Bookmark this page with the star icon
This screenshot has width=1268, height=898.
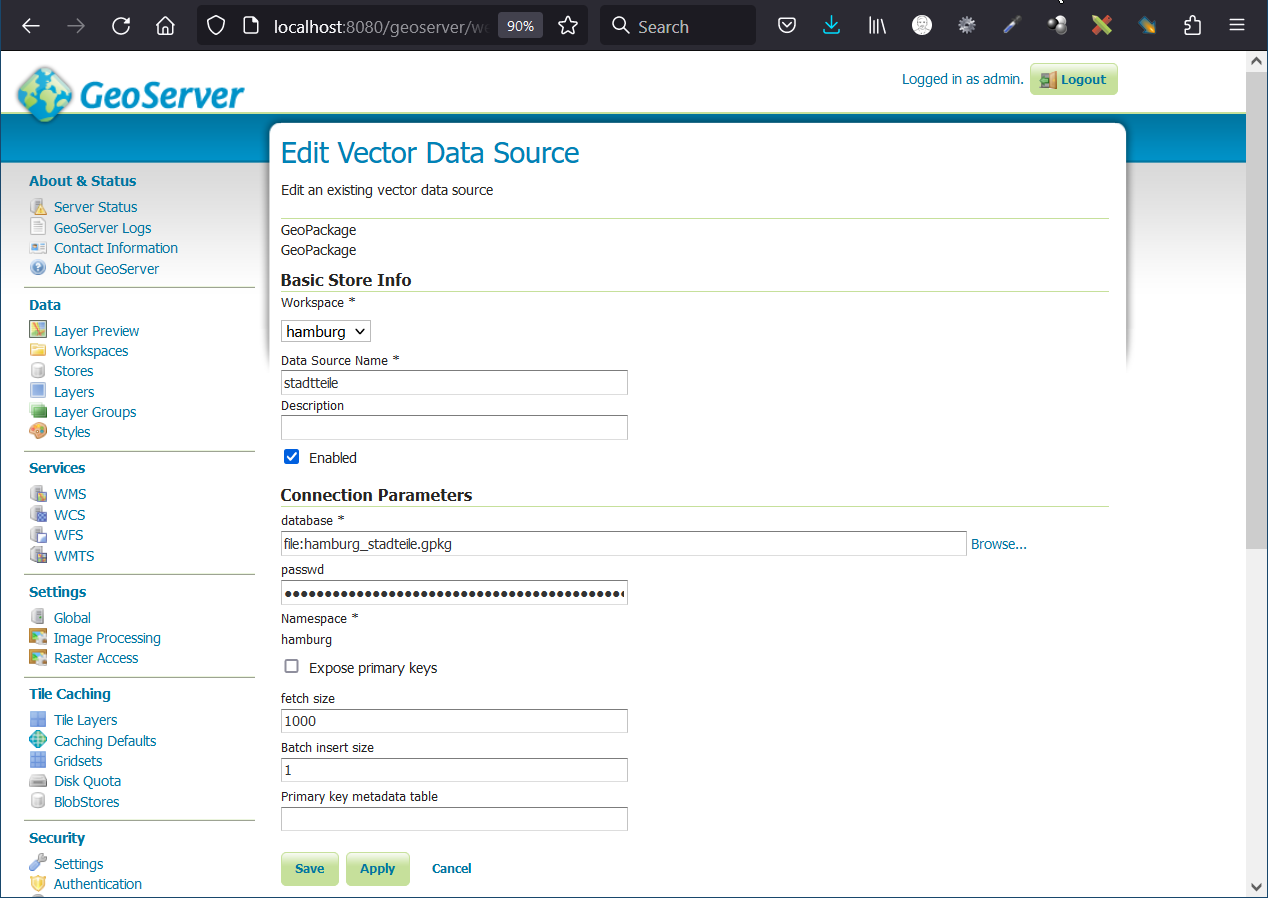pos(568,26)
